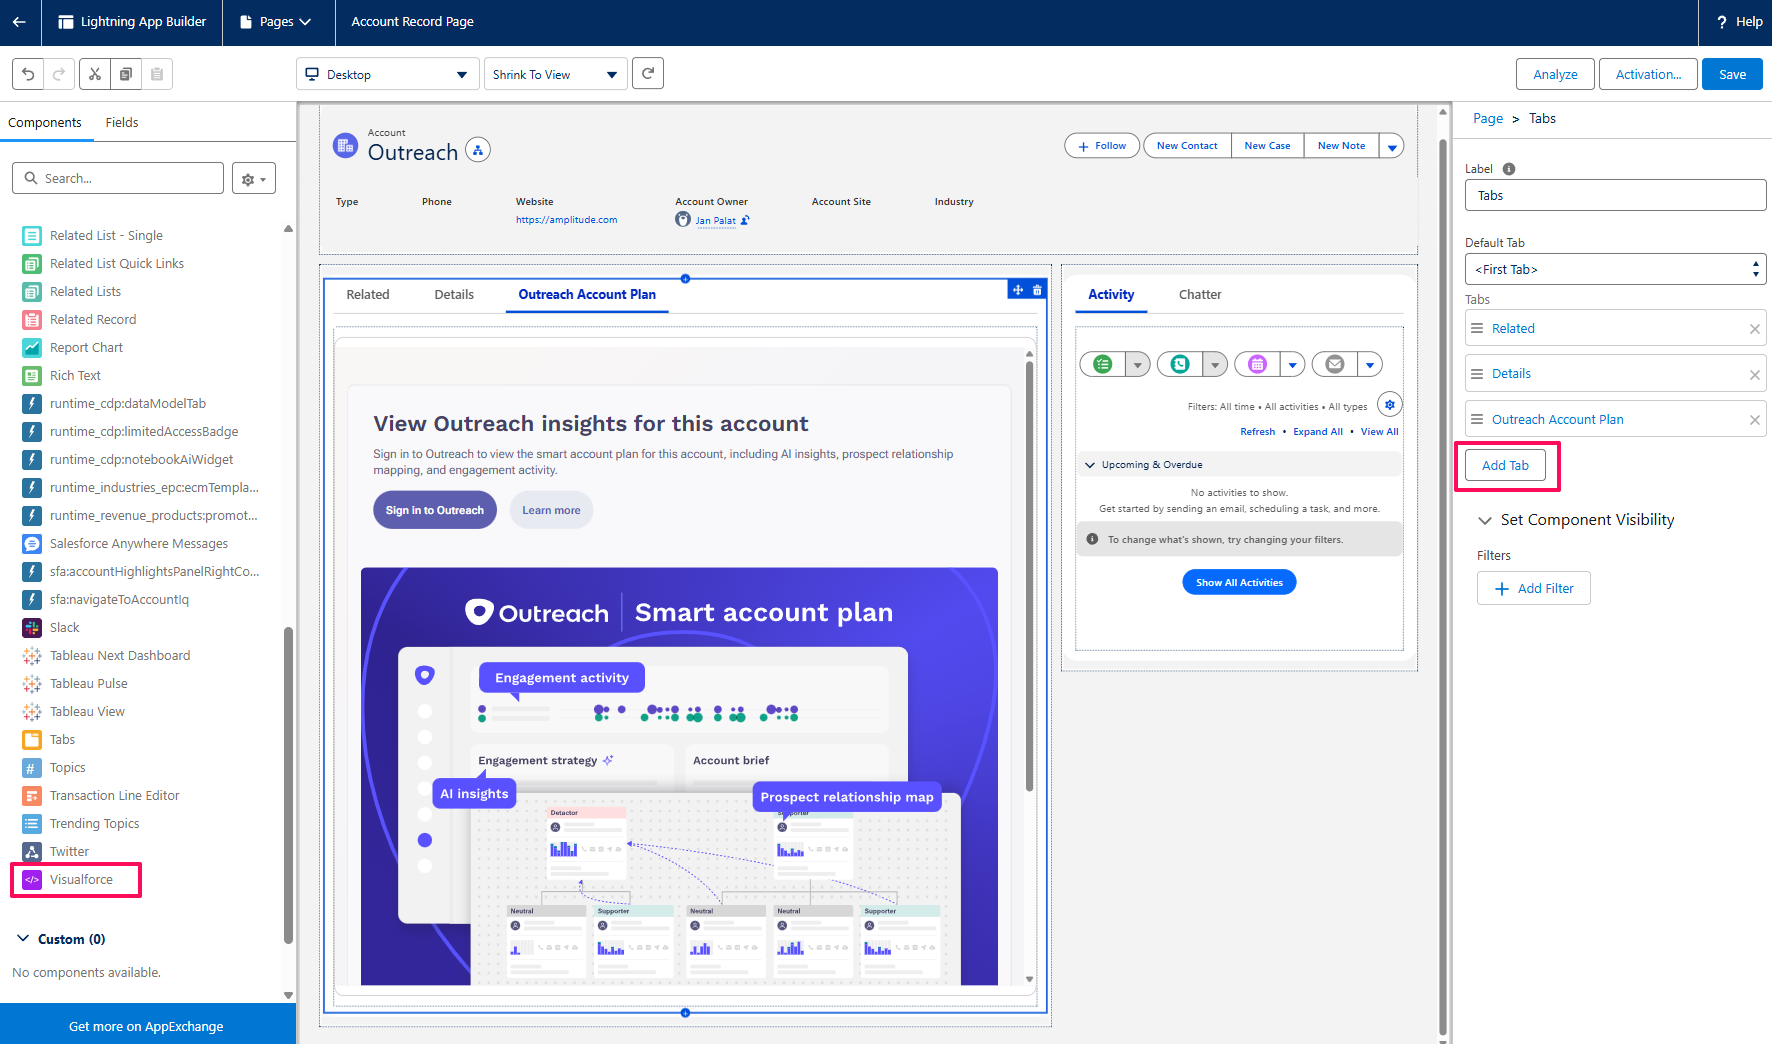Open the Desktop form factor dropdown
Screen dimensions: 1772x1044
[387, 74]
